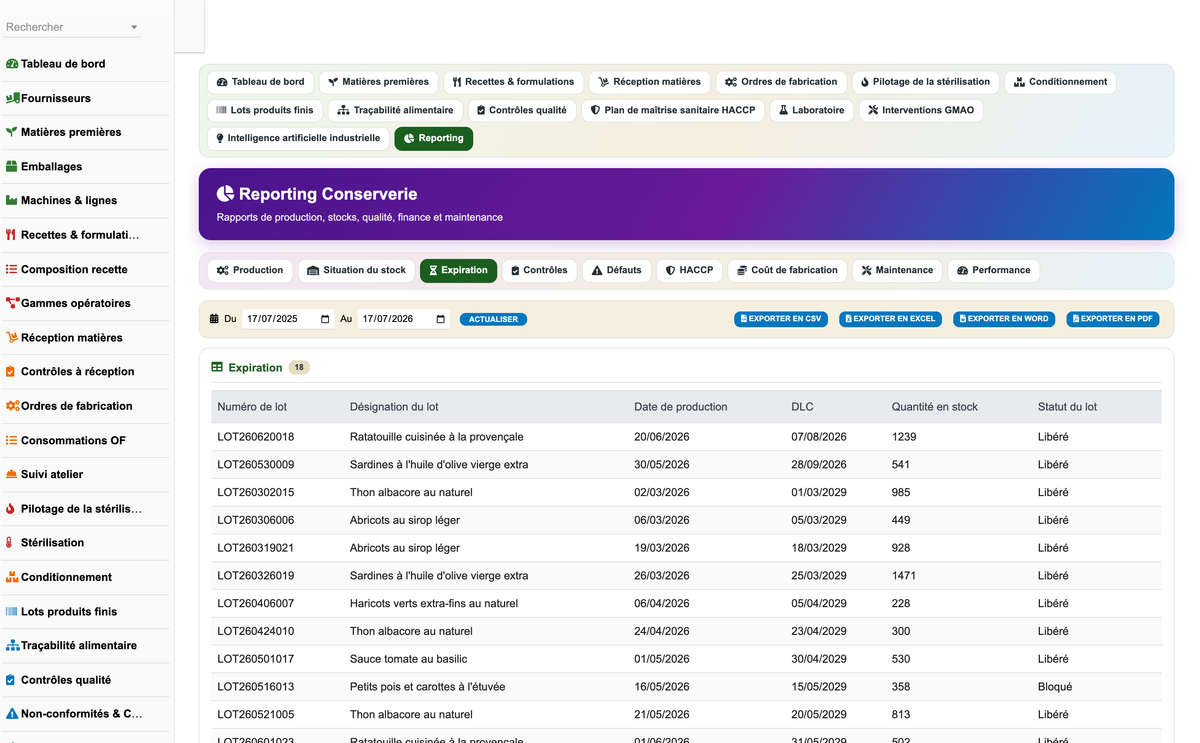This screenshot has width=1200, height=743.
Task: Click the DLC column header
Action: pos(802,407)
